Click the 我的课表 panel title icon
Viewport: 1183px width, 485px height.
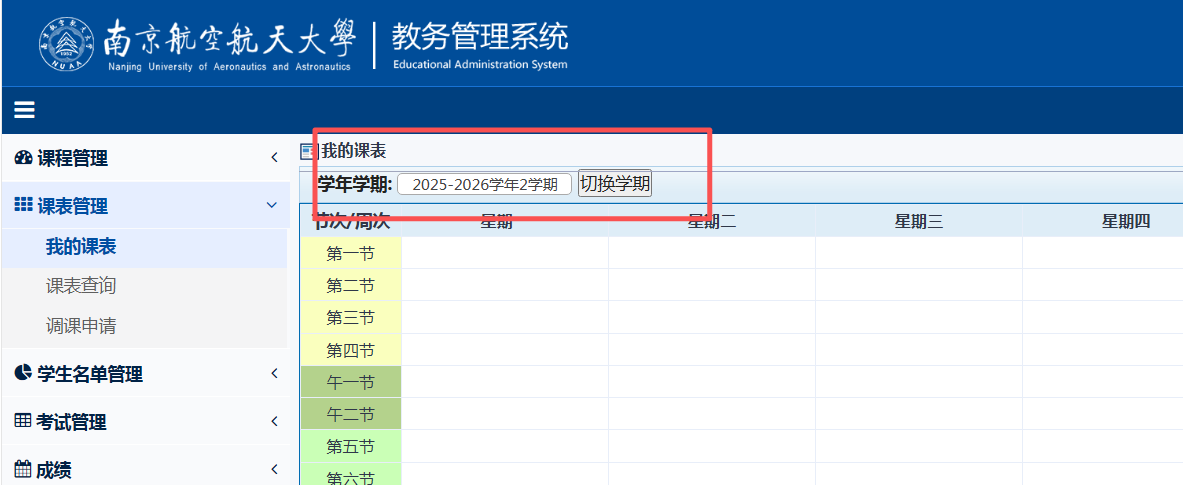tap(308, 151)
